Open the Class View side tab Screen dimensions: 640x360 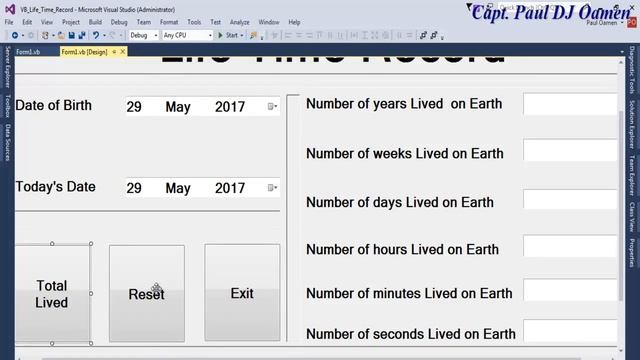coord(632,217)
